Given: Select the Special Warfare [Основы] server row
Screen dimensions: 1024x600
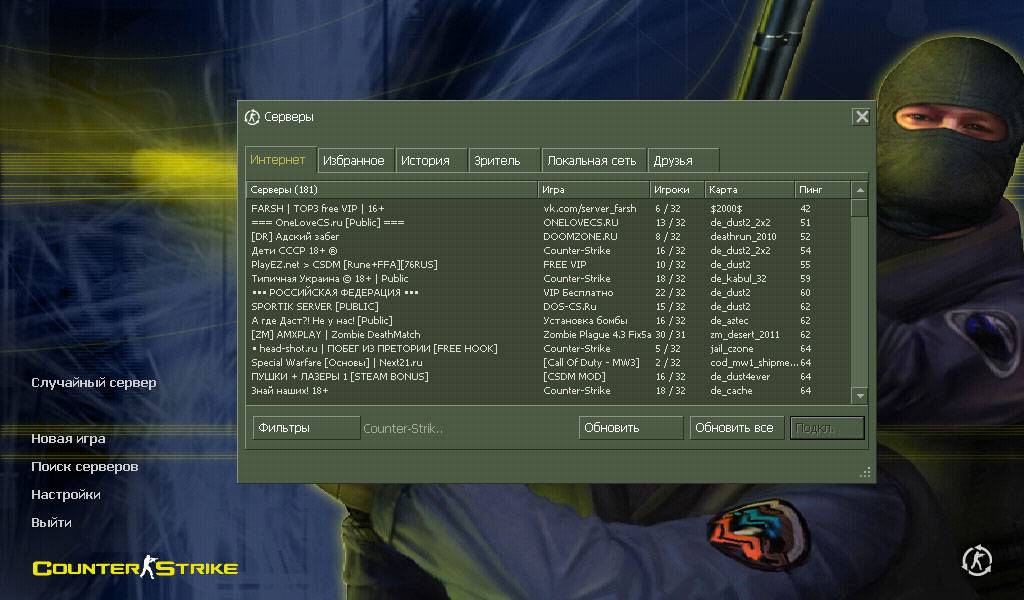Looking at the screenshot, I should click(549, 363).
